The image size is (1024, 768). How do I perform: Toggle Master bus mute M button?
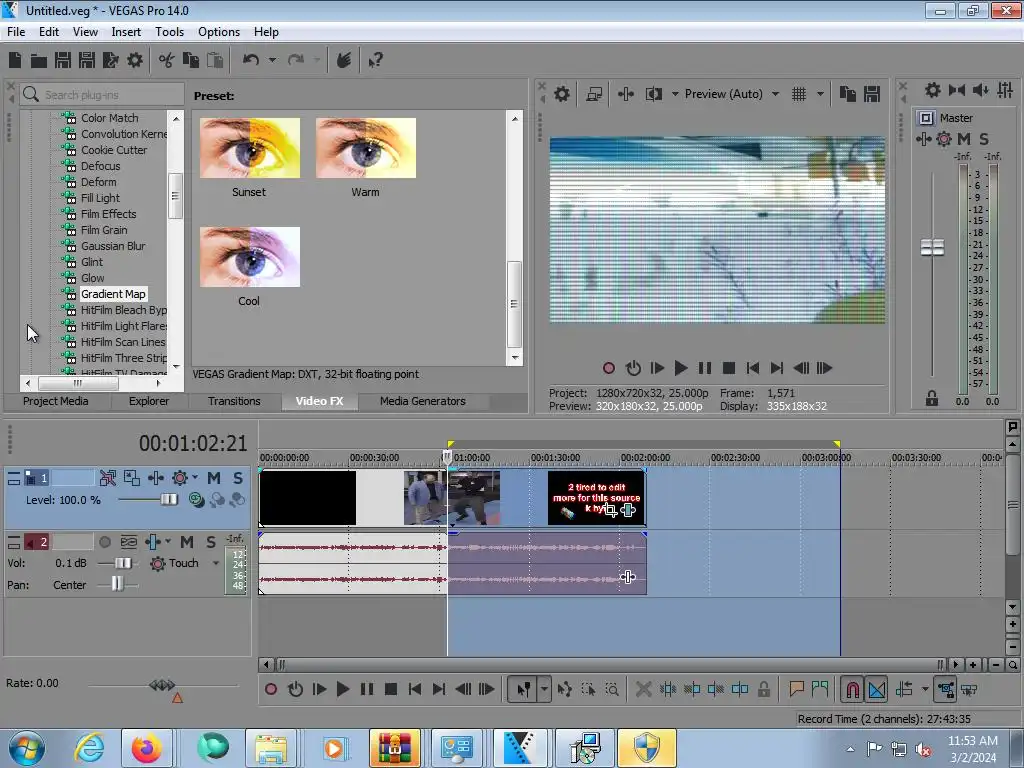click(963, 138)
